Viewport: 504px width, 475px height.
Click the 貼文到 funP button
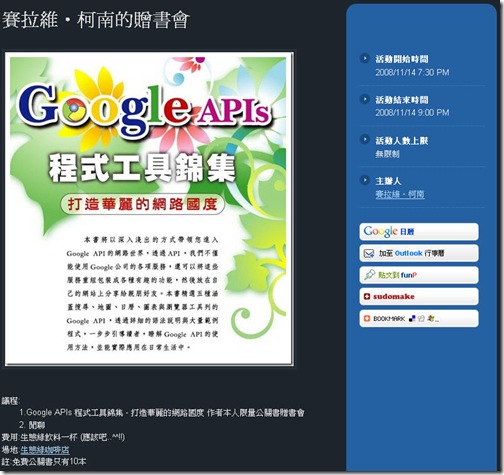[x=419, y=275]
